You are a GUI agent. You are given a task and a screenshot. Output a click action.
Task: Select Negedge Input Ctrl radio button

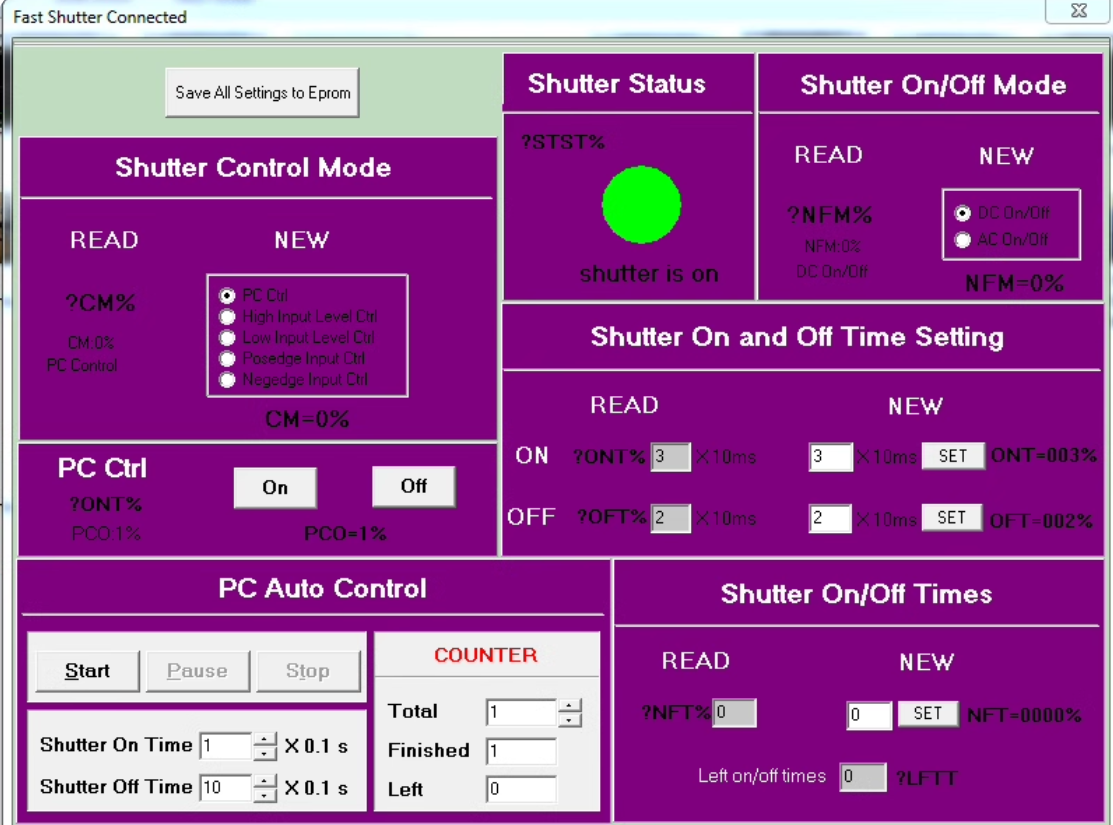[x=228, y=380]
